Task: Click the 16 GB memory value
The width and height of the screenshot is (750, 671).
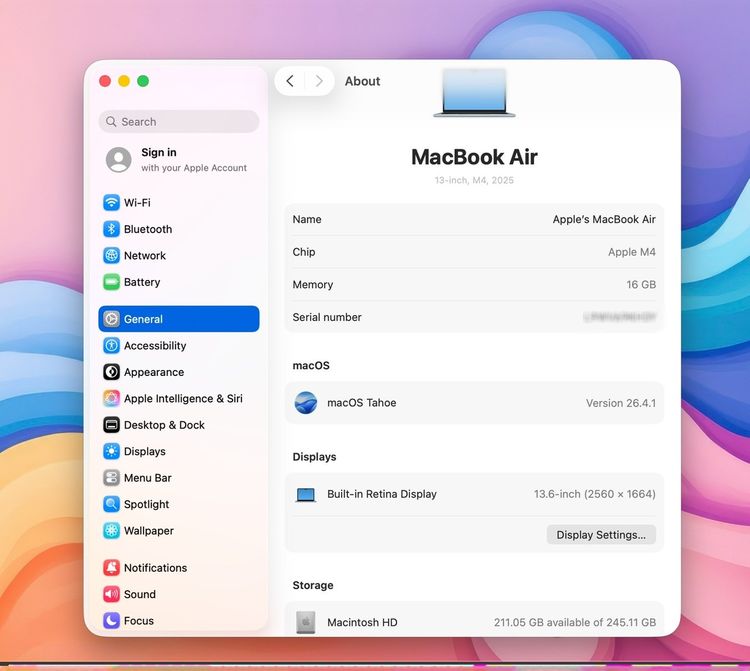Action: tap(641, 285)
